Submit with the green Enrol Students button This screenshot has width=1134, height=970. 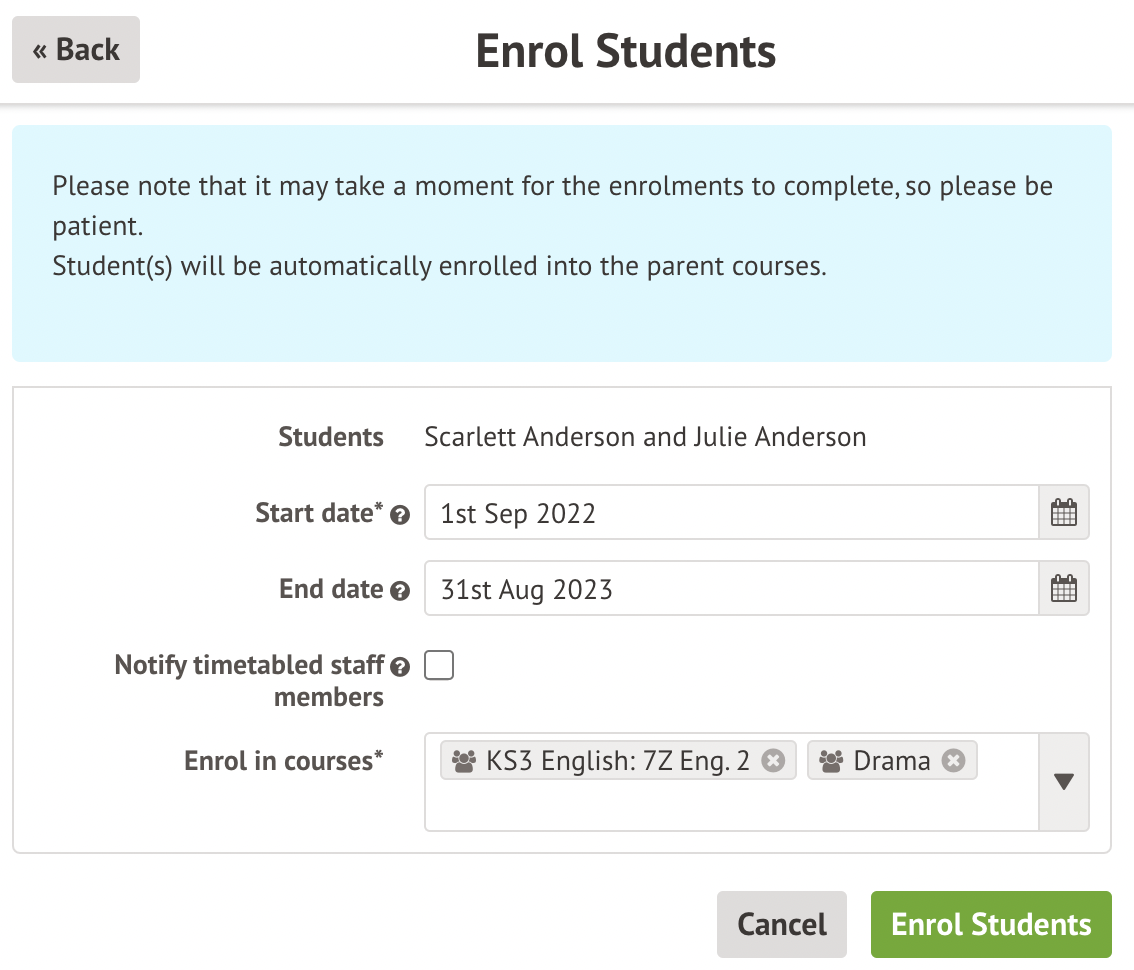[991, 924]
